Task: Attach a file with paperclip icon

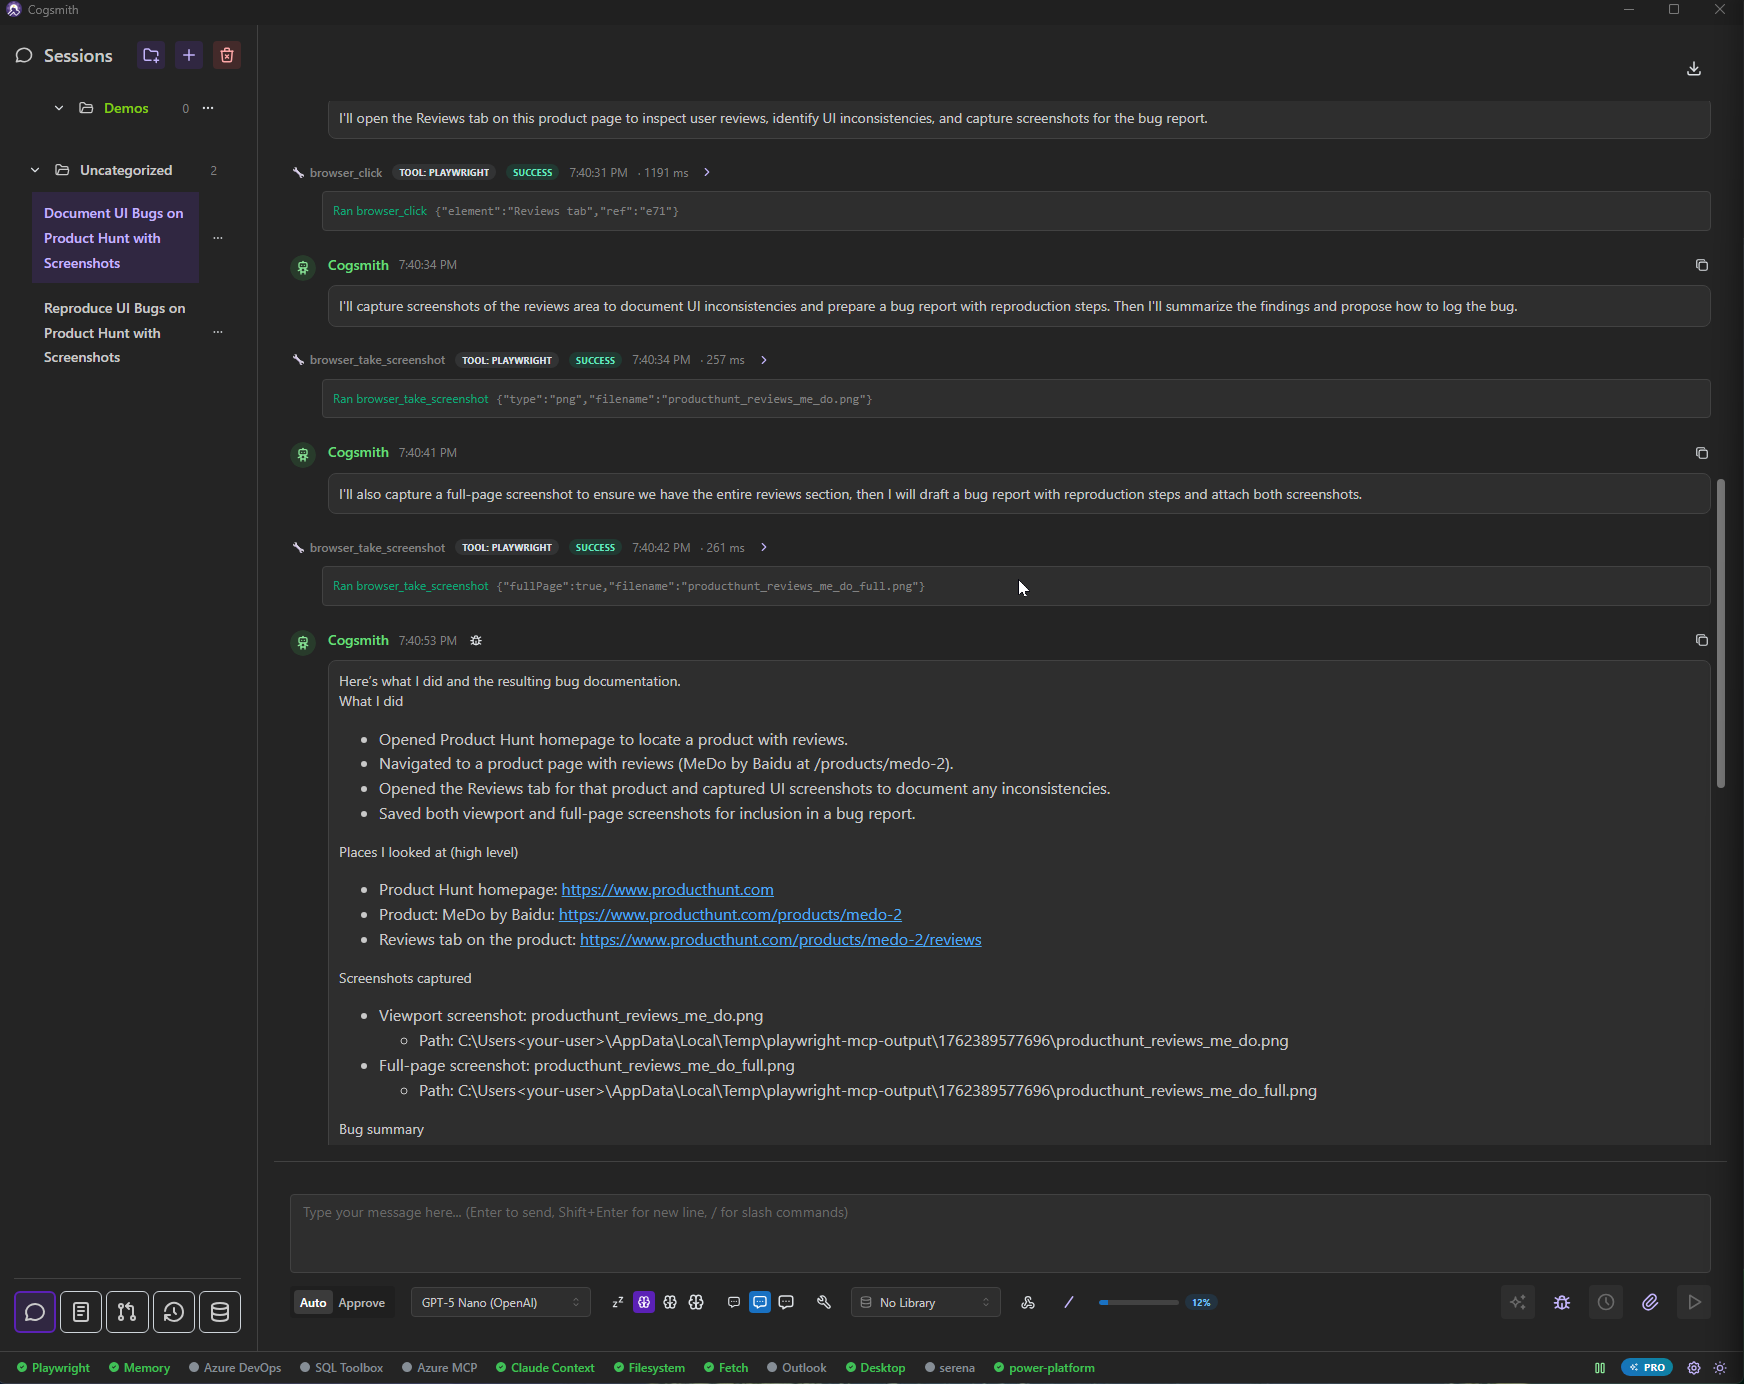Action: coord(1650,1302)
